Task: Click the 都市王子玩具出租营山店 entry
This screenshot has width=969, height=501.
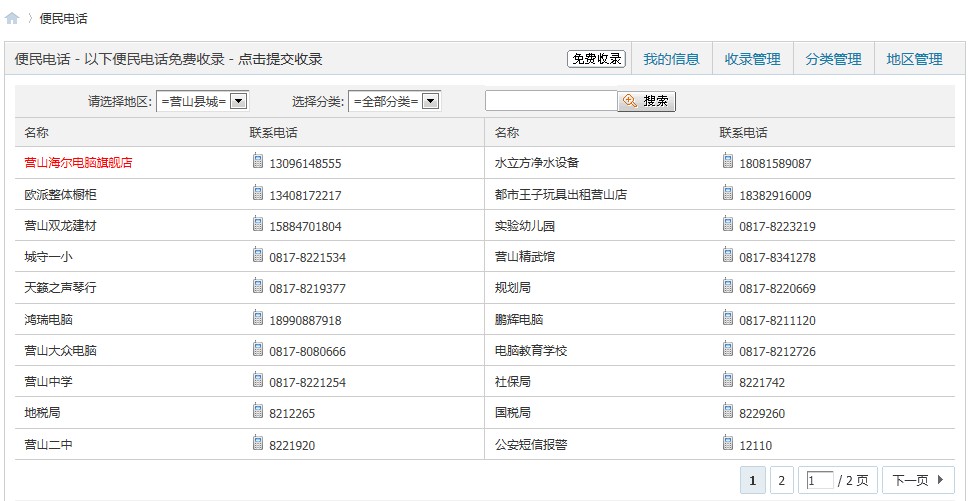Action: tap(561, 195)
